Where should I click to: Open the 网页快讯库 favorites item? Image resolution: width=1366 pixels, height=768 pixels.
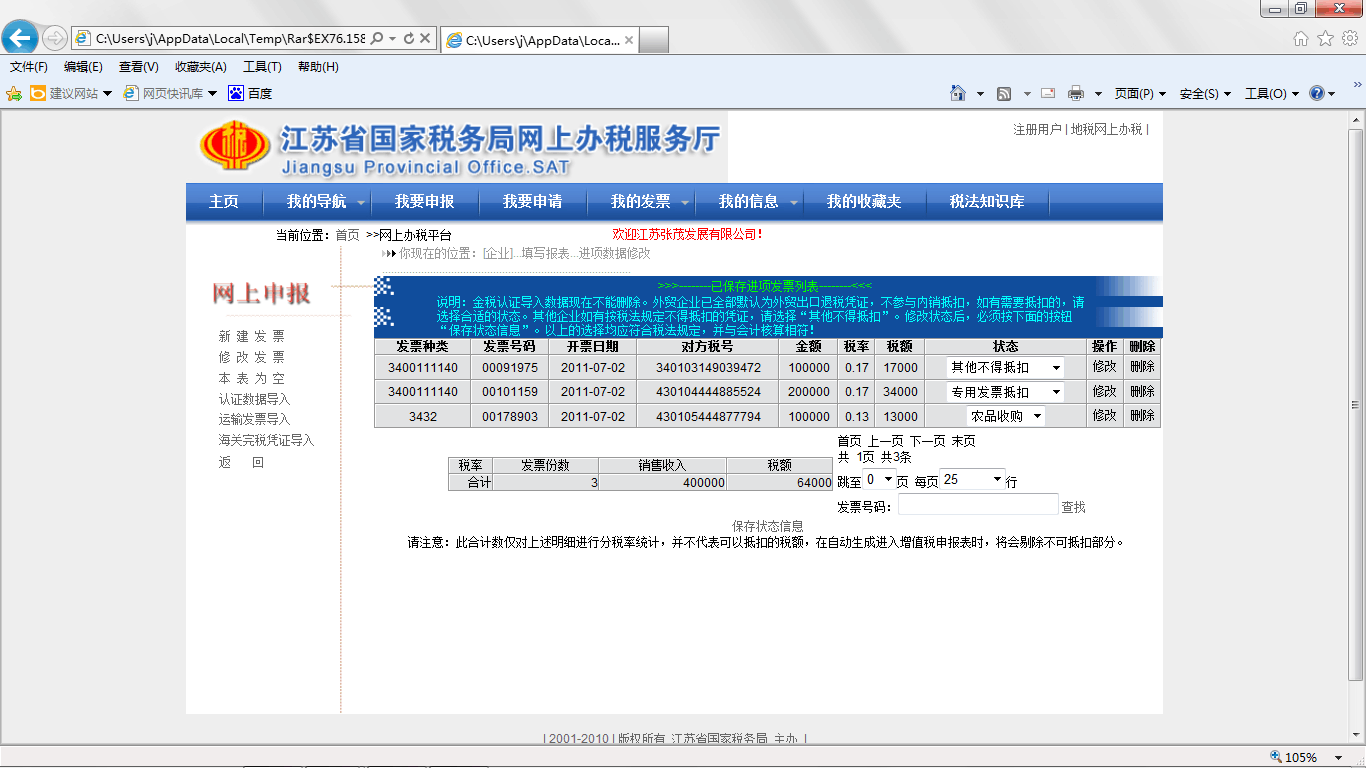[170, 93]
